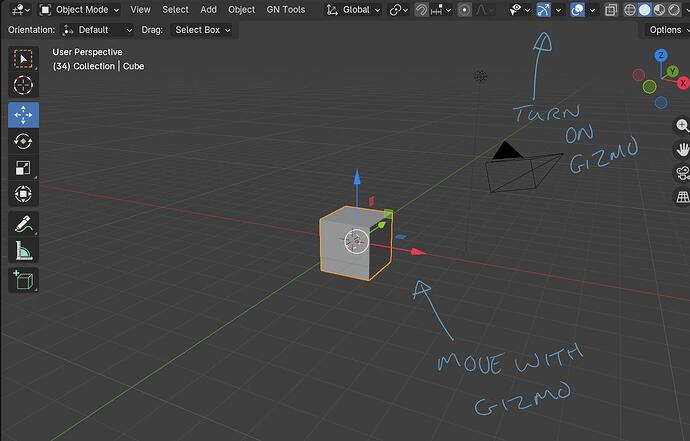
Task: Select the Move tool
Action: pos(23,115)
